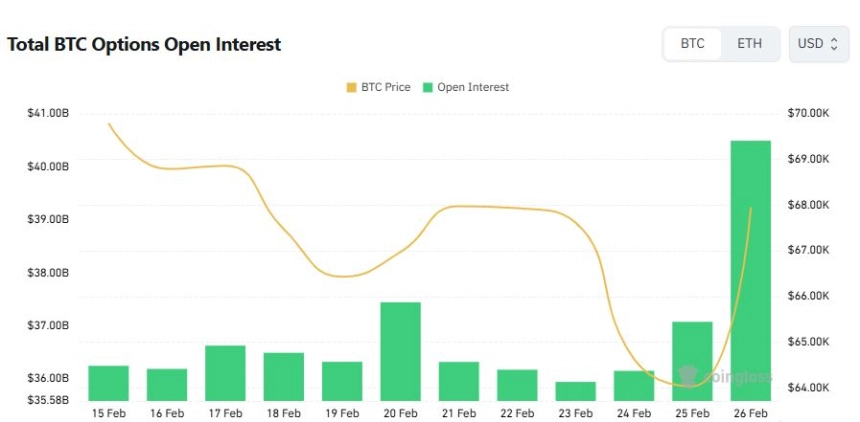Click the 15 Feb green bar

pos(108,382)
